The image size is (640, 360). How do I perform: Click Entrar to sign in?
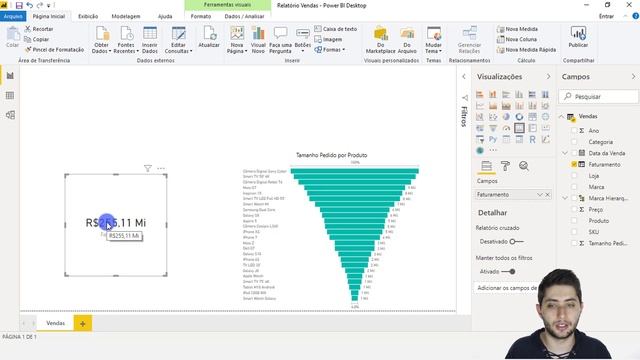click(606, 16)
